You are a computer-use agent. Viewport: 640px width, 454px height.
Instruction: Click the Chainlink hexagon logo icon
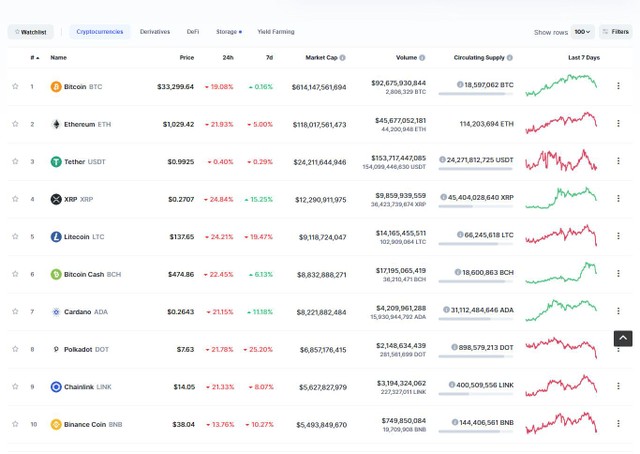coord(56,387)
